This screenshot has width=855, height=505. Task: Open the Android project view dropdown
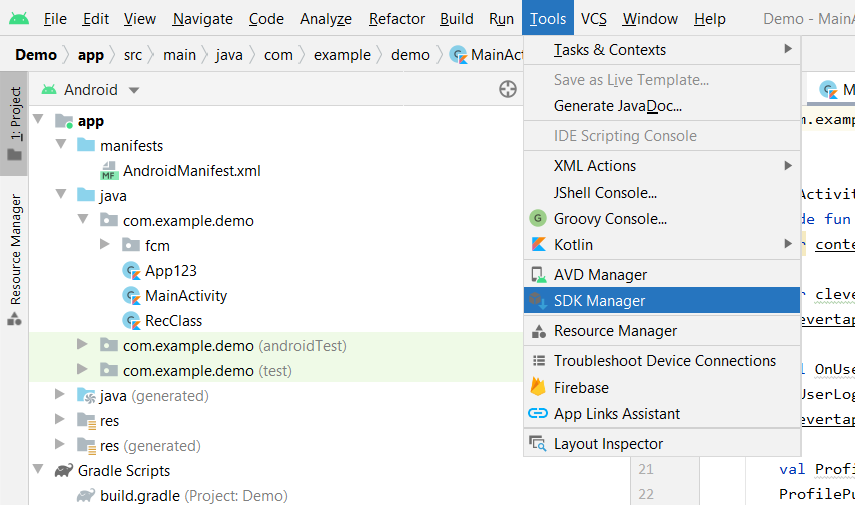pyautogui.click(x=134, y=90)
